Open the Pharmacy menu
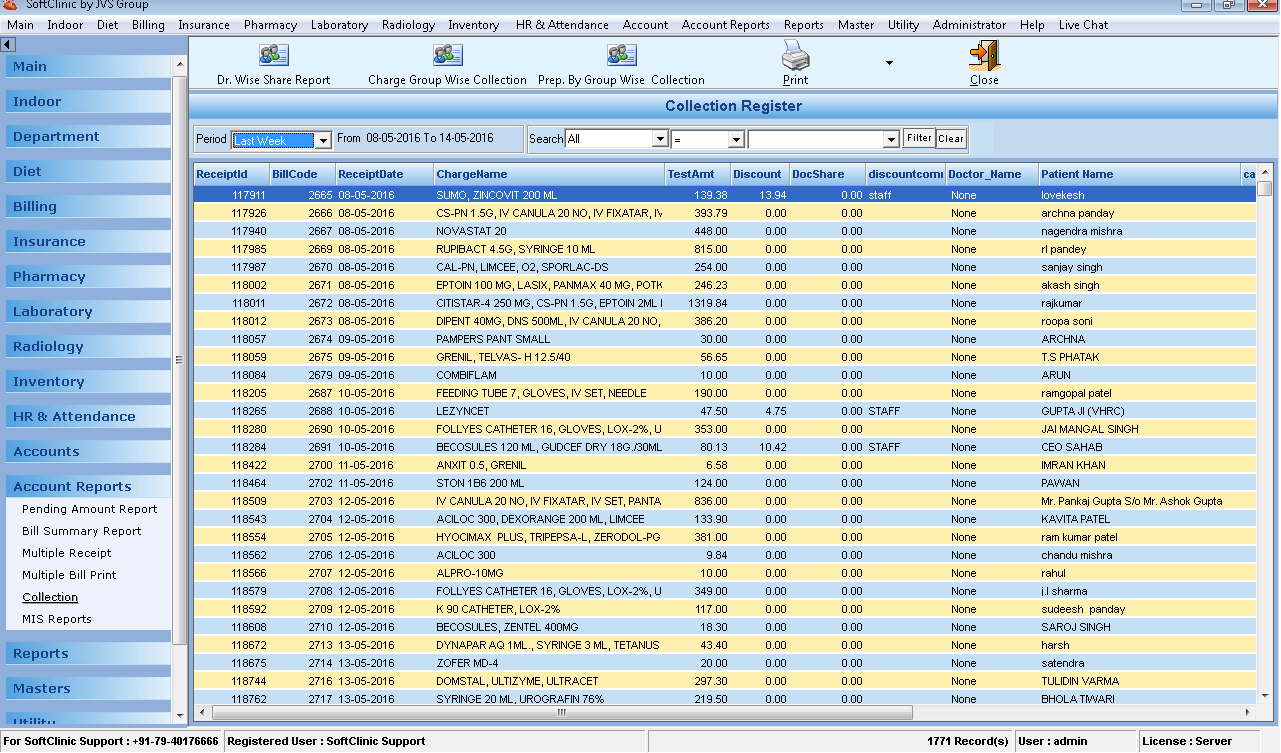1281x753 pixels. 270,25
